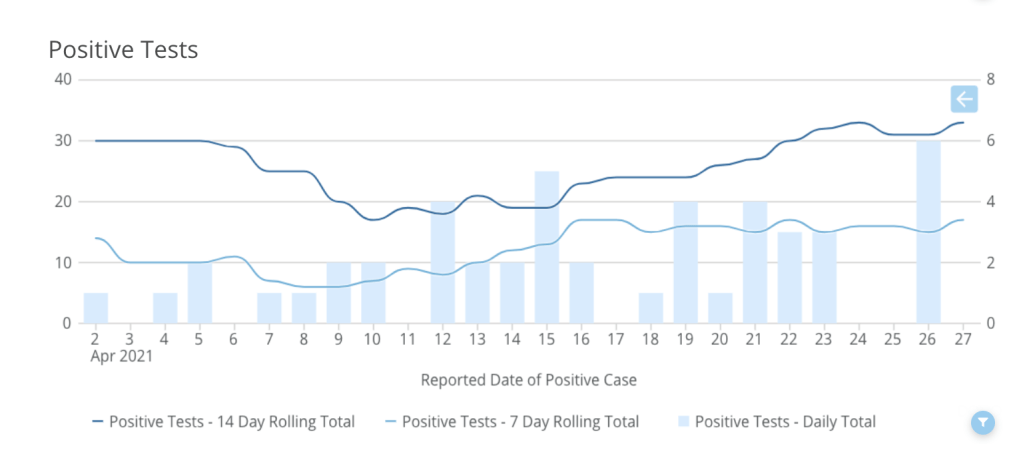Click the Reported Date of Positive Case label
This screenshot has height=474, width=1023.
tap(528, 380)
